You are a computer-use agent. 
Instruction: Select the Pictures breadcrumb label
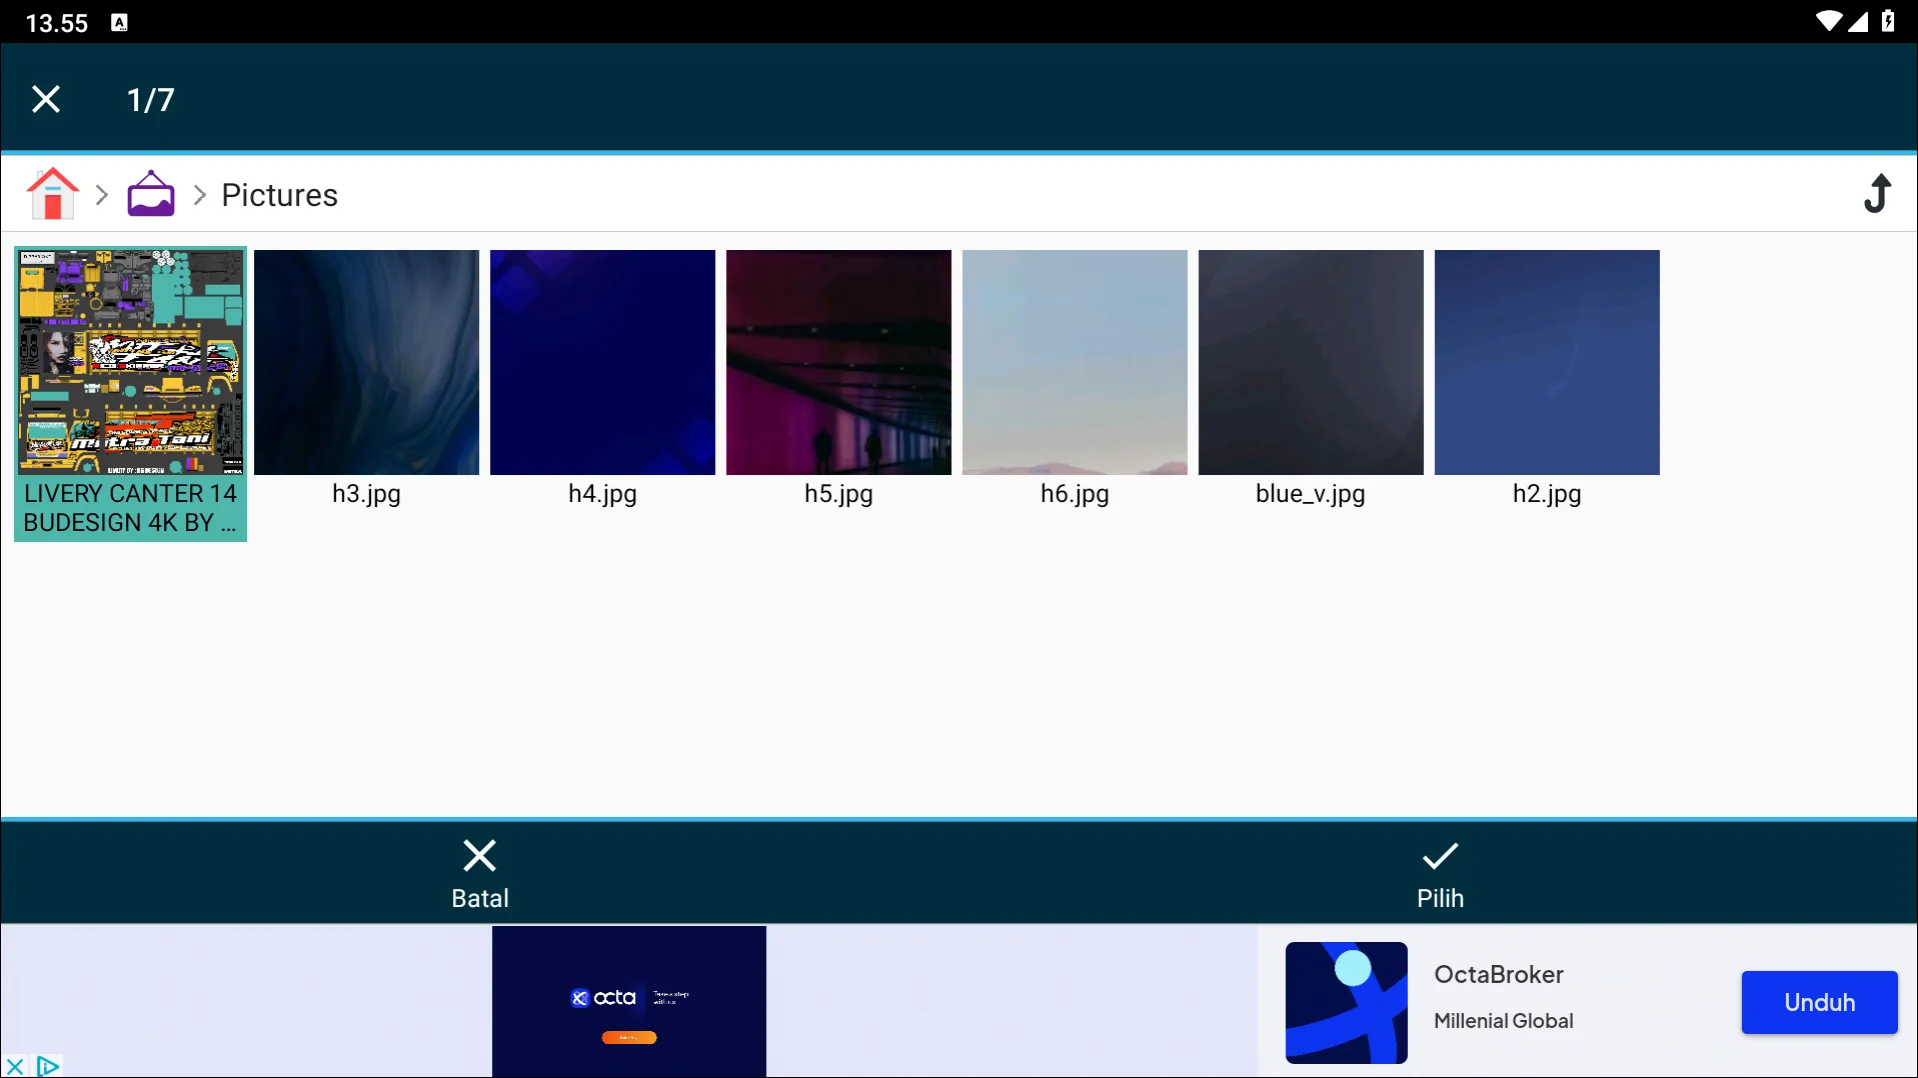pos(279,195)
